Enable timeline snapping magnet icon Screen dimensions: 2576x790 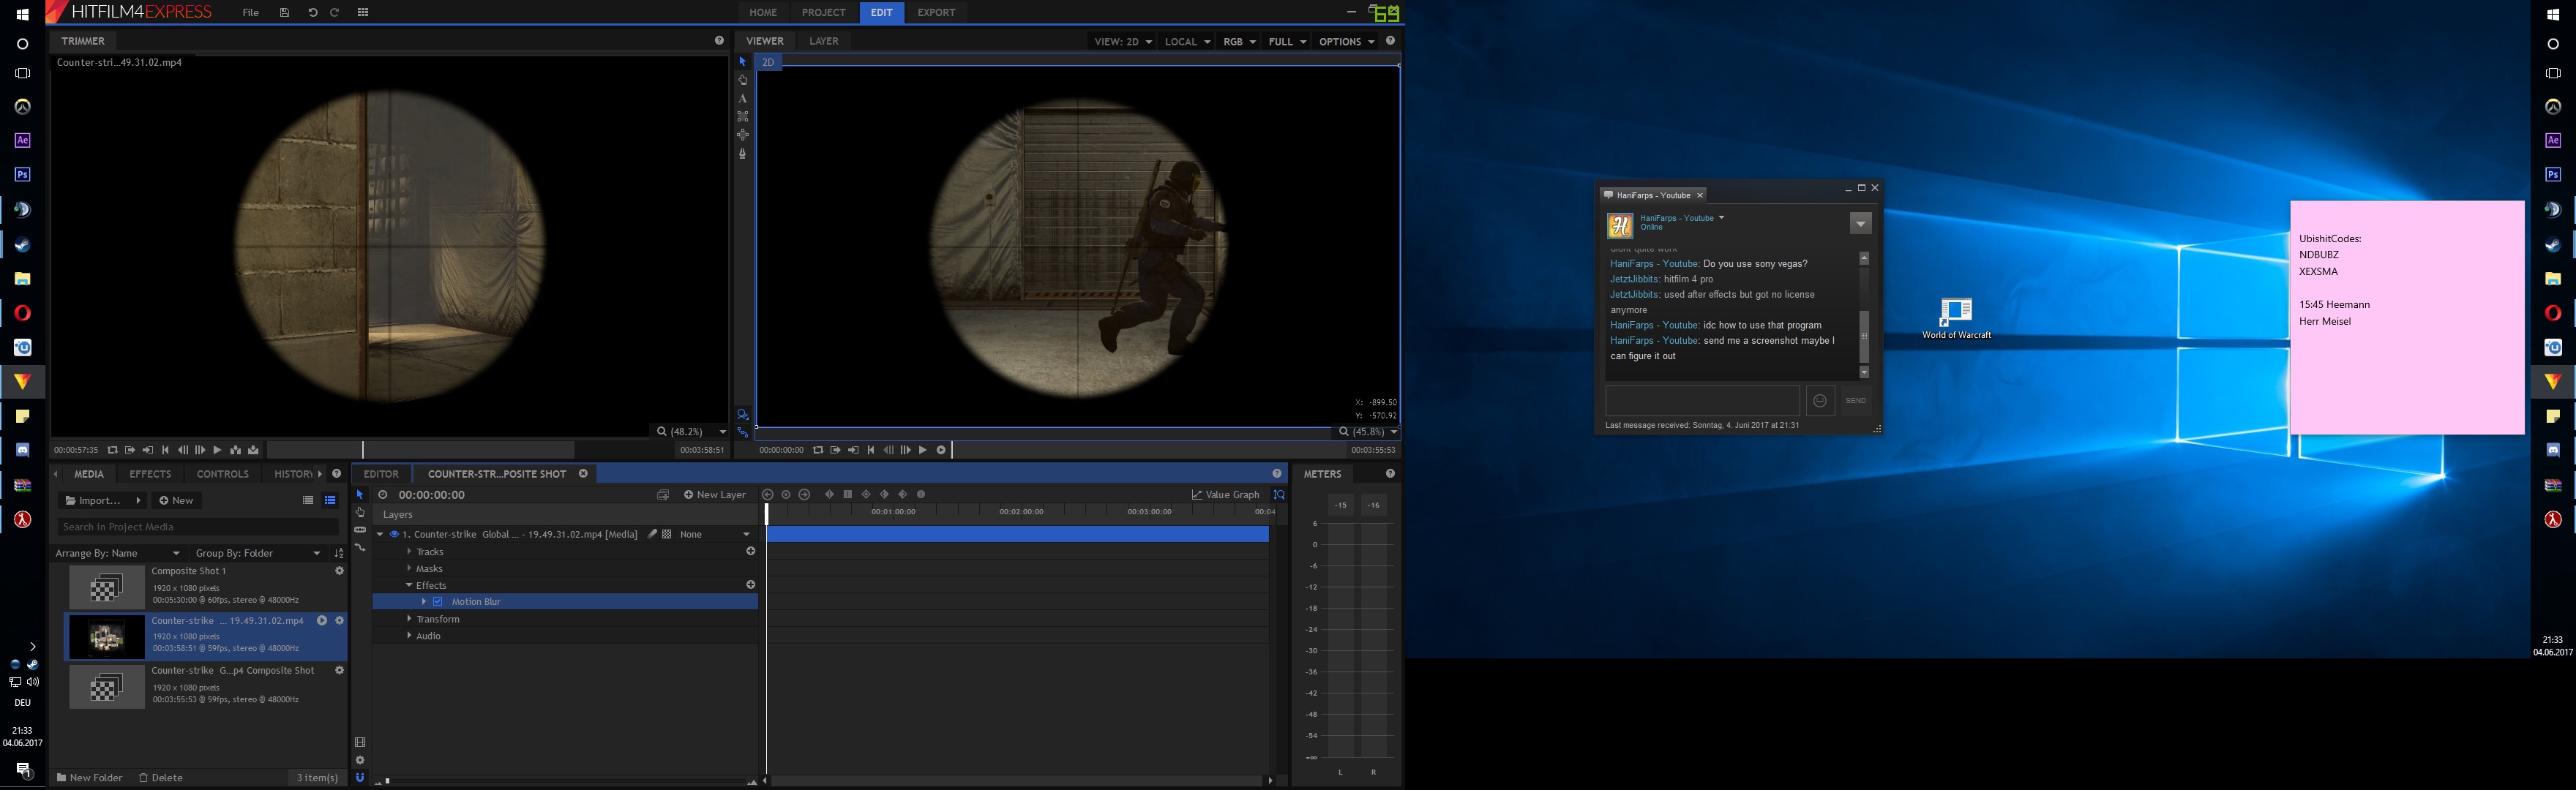(360, 777)
